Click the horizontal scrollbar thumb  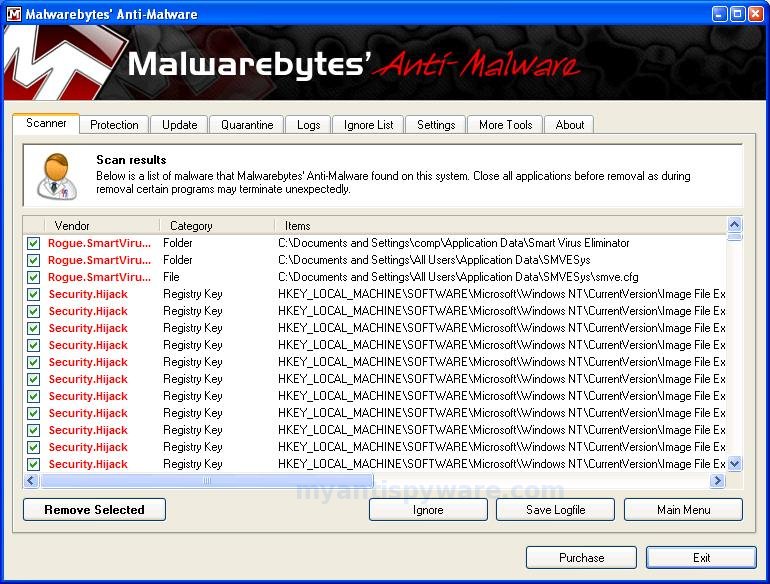(207, 480)
